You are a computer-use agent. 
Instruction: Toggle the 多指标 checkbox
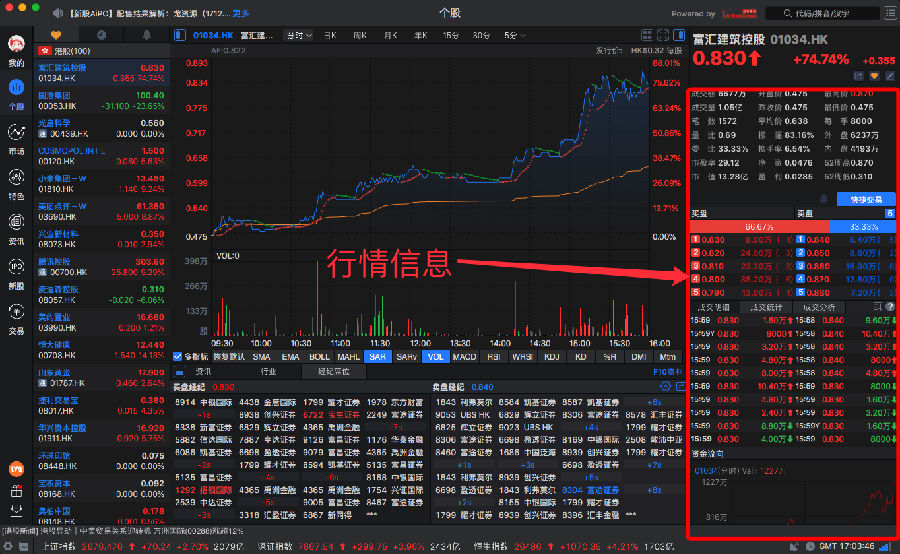[x=177, y=357]
